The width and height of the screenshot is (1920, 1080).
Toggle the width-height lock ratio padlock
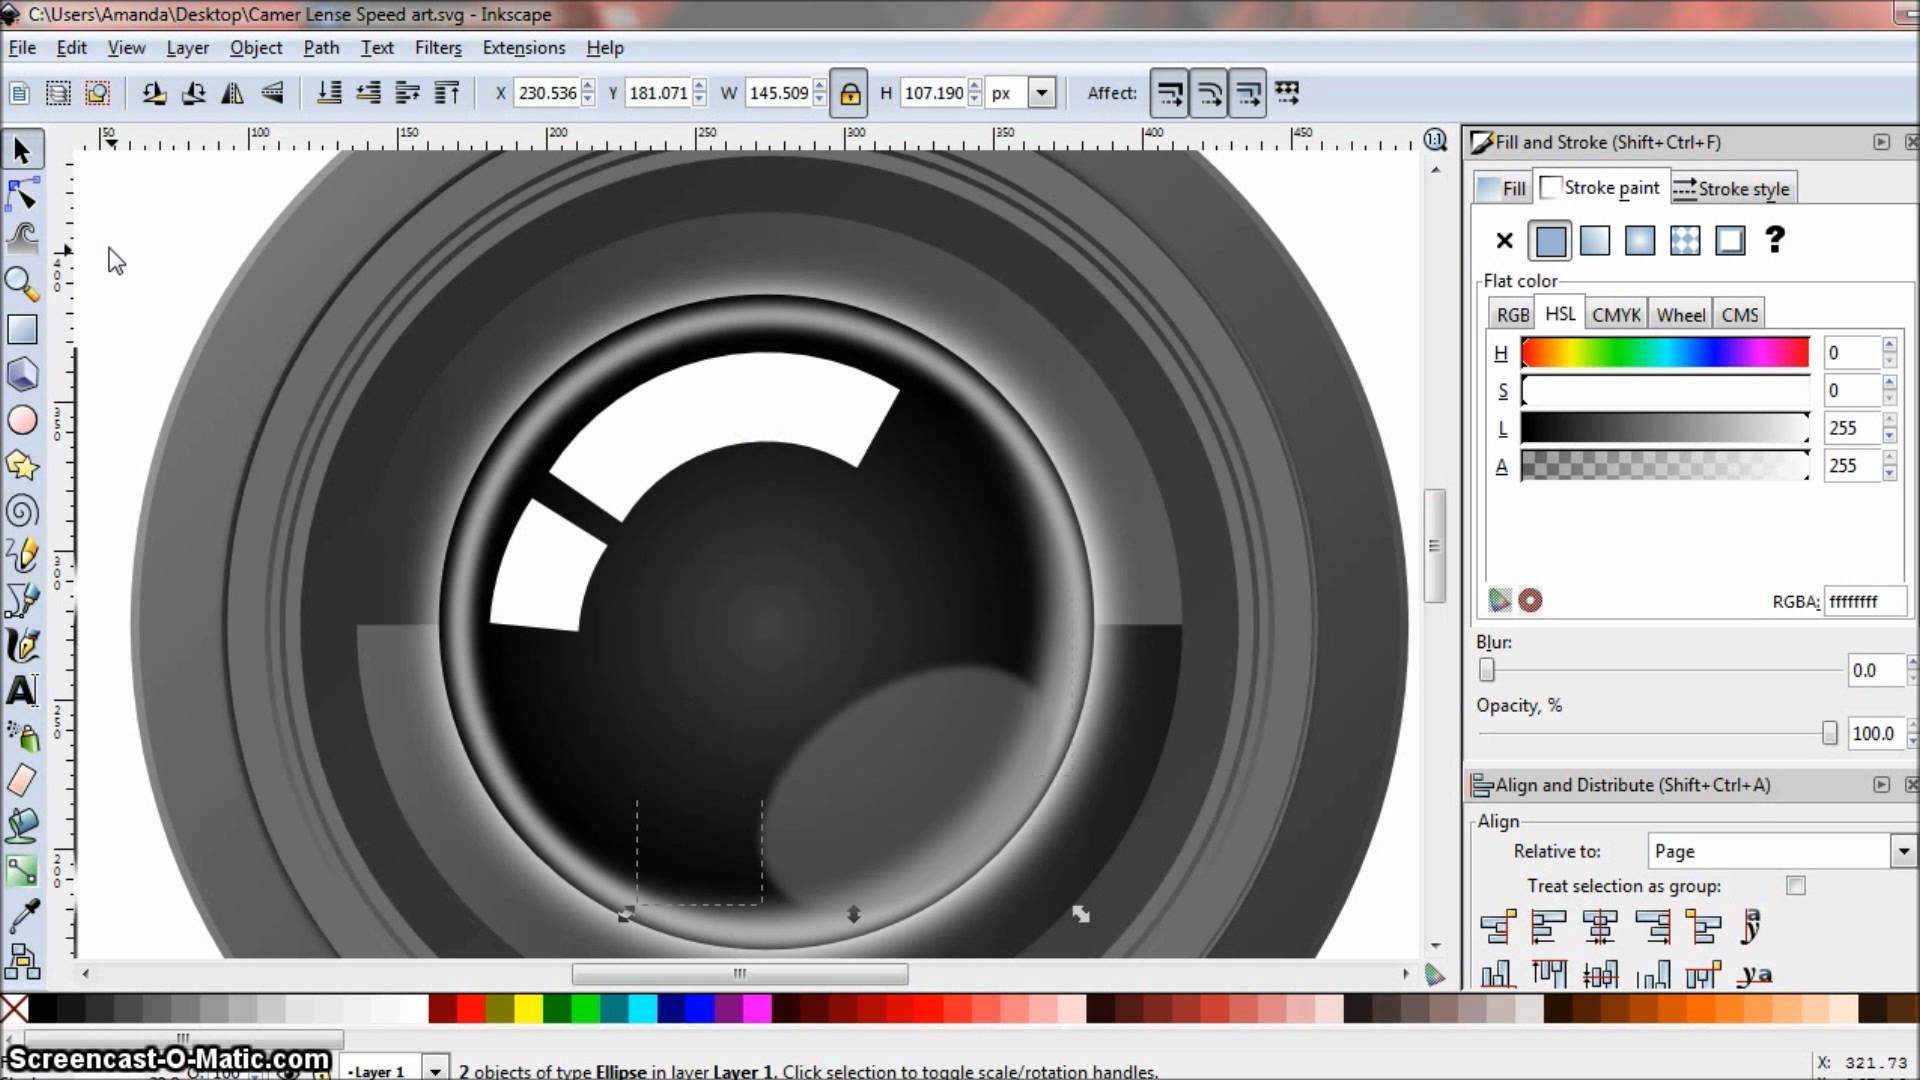pos(849,92)
